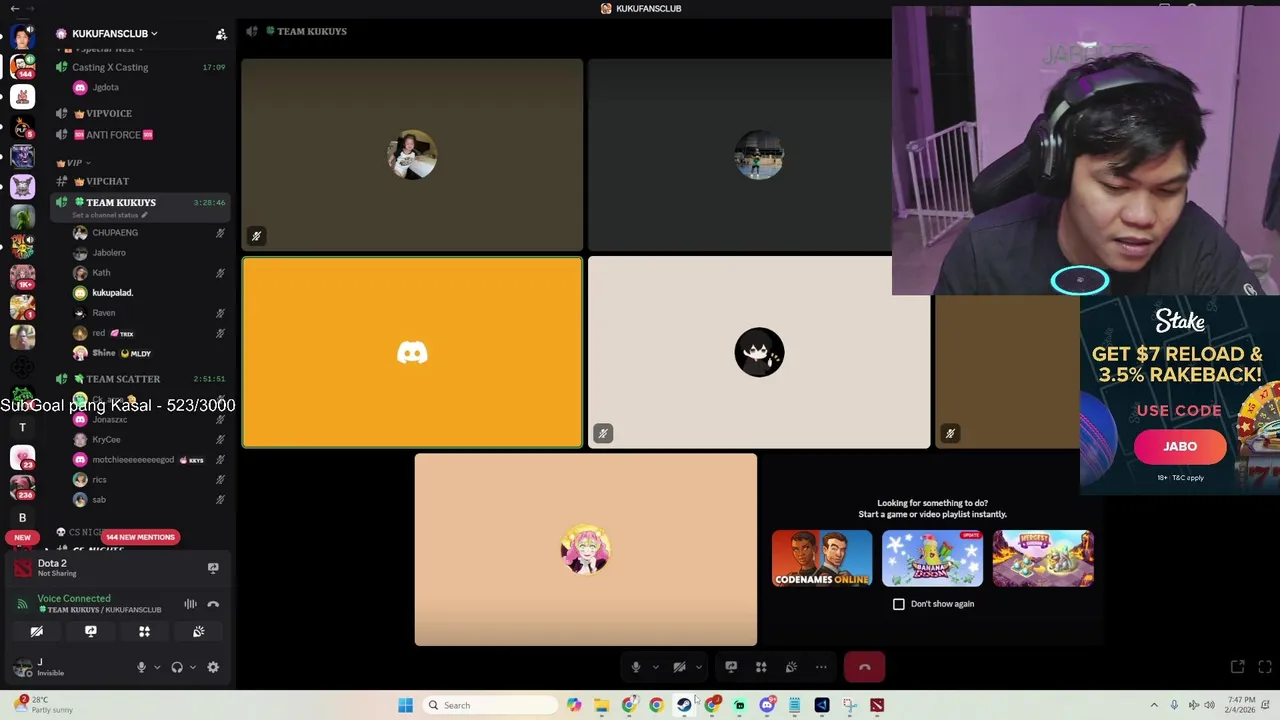Toggle deafen headphones in user panel
The width and height of the screenshot is (1280, 720).
pos(177,667)
